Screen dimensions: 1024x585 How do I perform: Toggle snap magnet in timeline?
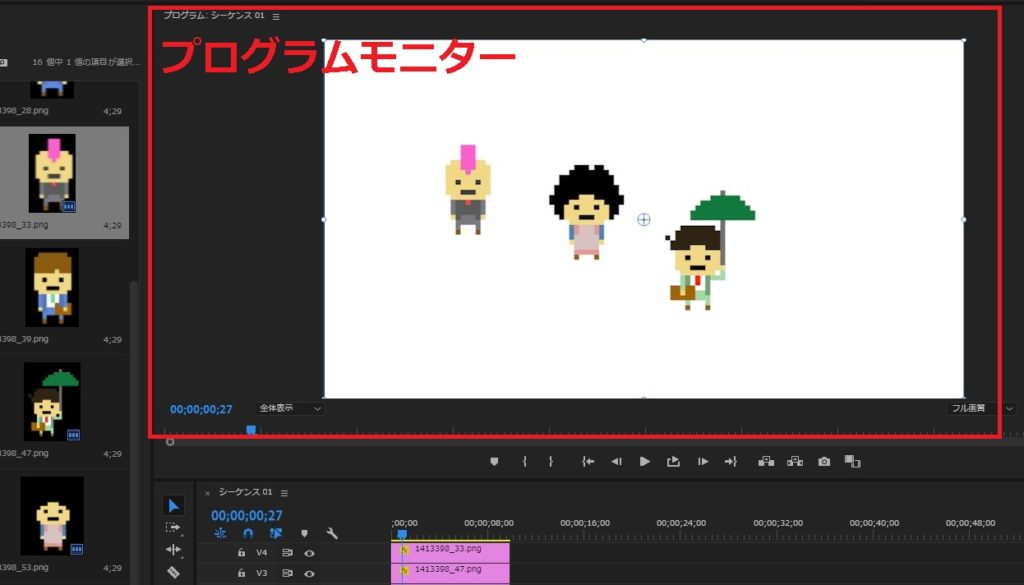tap(248, 534)
